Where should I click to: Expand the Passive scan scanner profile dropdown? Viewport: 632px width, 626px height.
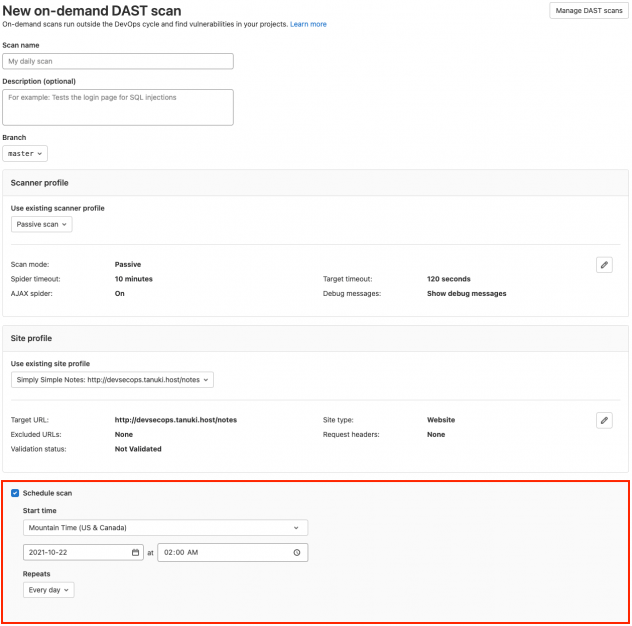42,225
